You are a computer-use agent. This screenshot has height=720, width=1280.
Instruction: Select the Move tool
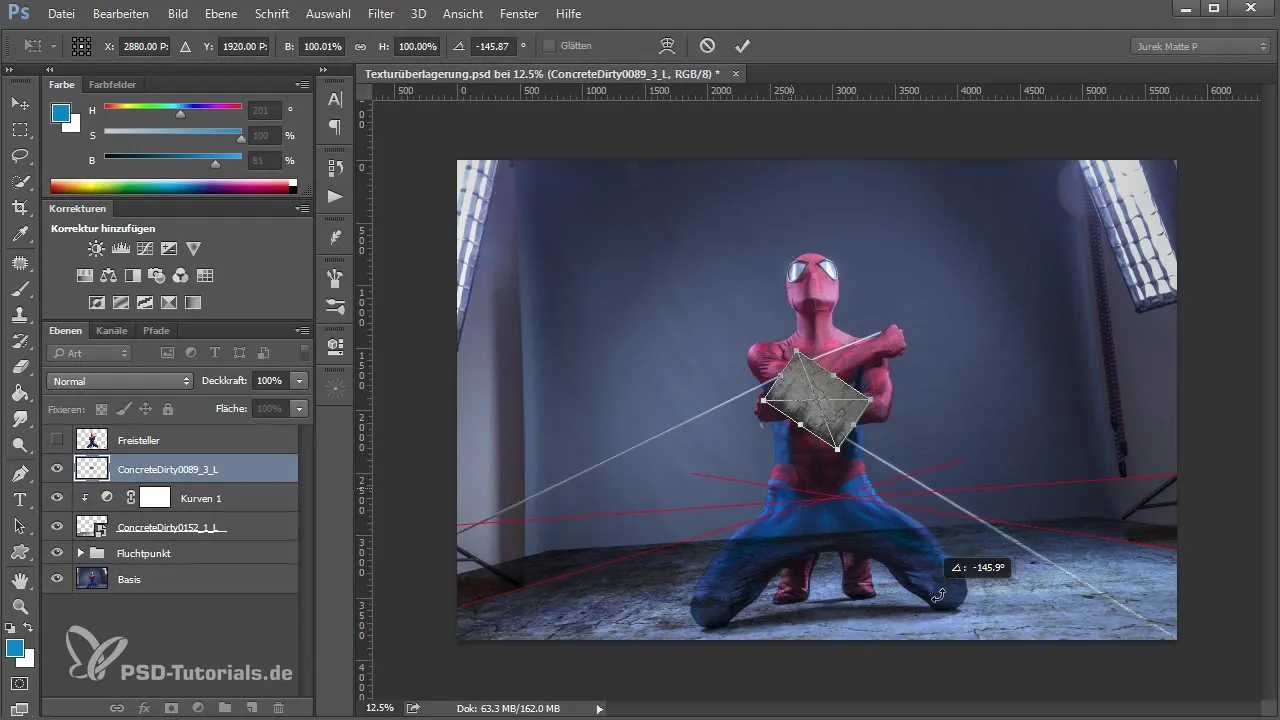click(19, 104)
